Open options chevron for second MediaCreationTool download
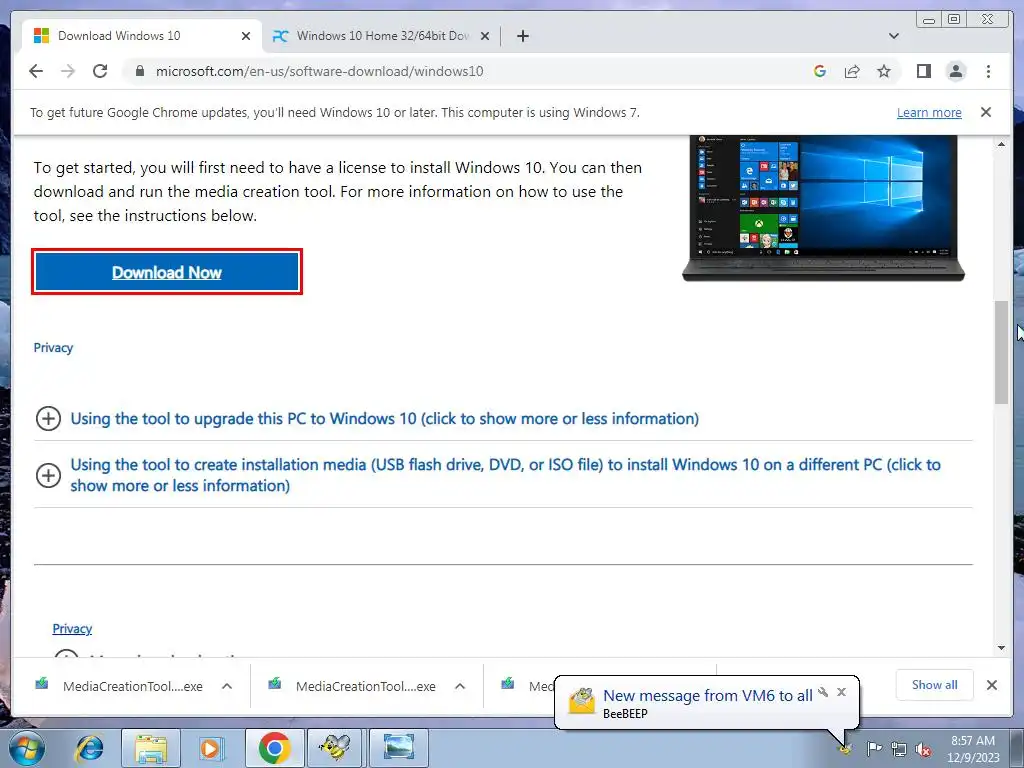 (x=460, y=686)
